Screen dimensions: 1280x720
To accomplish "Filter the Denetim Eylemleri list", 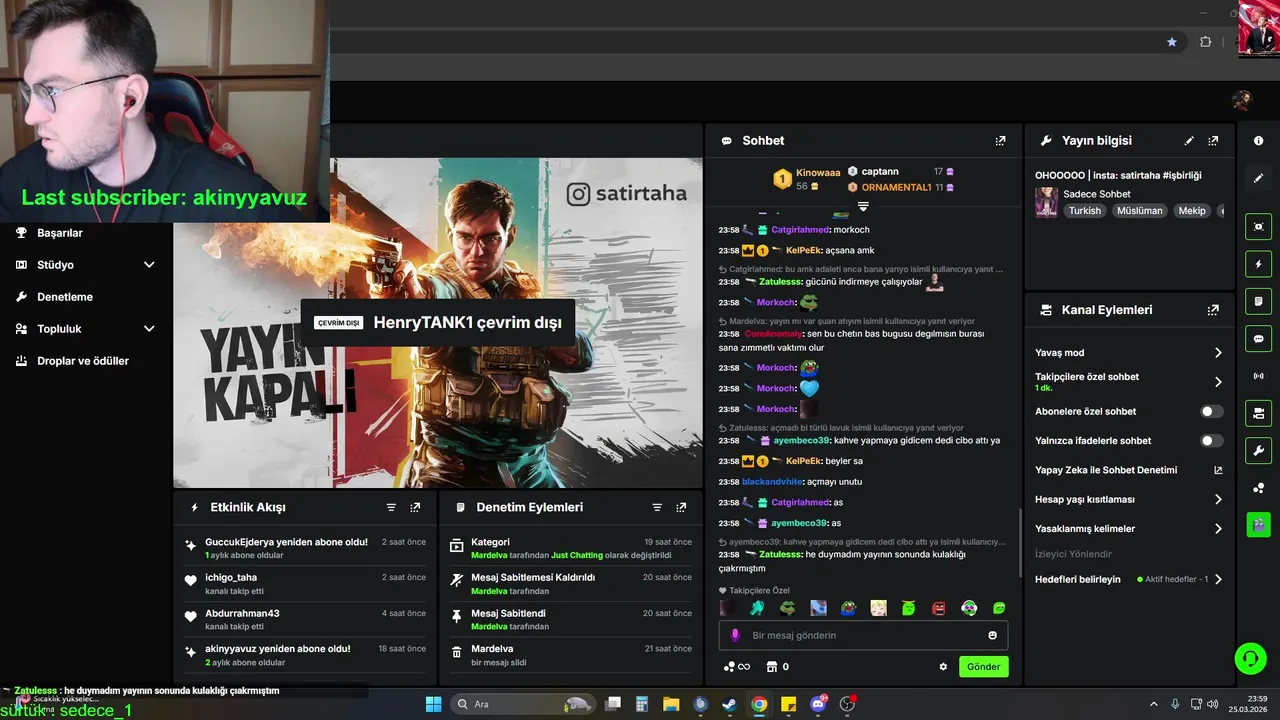I will (657, 508).
